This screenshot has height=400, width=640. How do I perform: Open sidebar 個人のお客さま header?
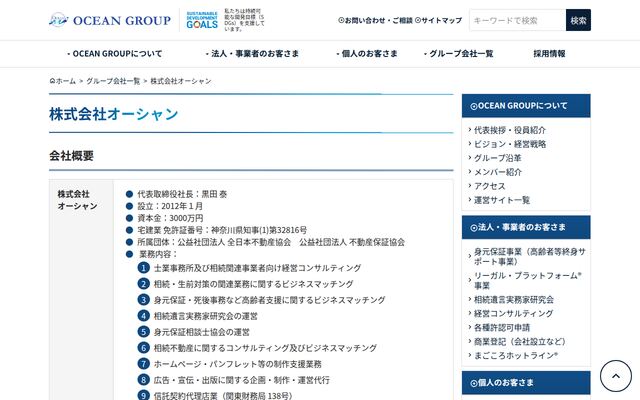pyautogui.click(x=526, y=383)
